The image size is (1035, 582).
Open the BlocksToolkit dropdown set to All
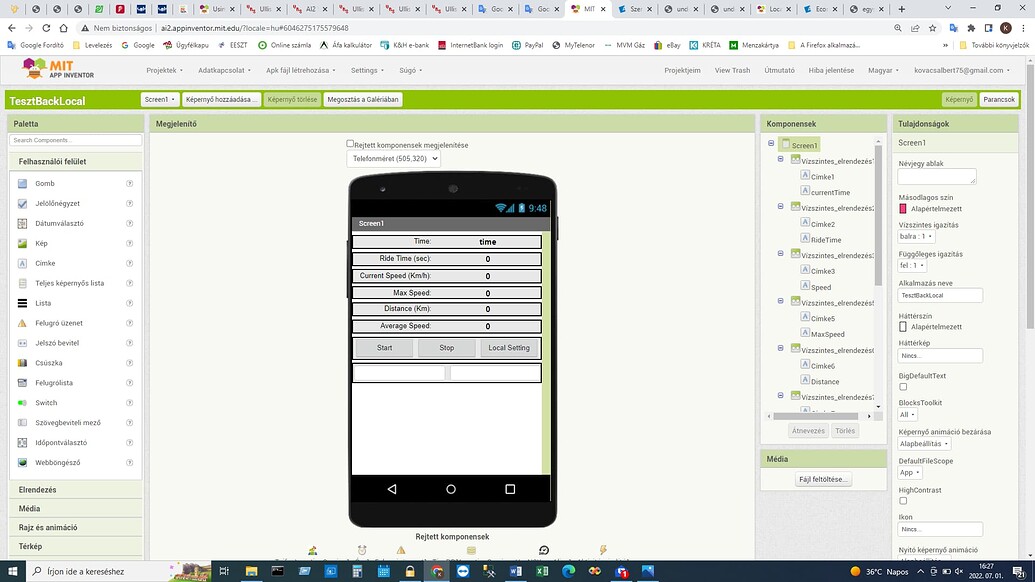pyautogui.click(x=906, y=414)
